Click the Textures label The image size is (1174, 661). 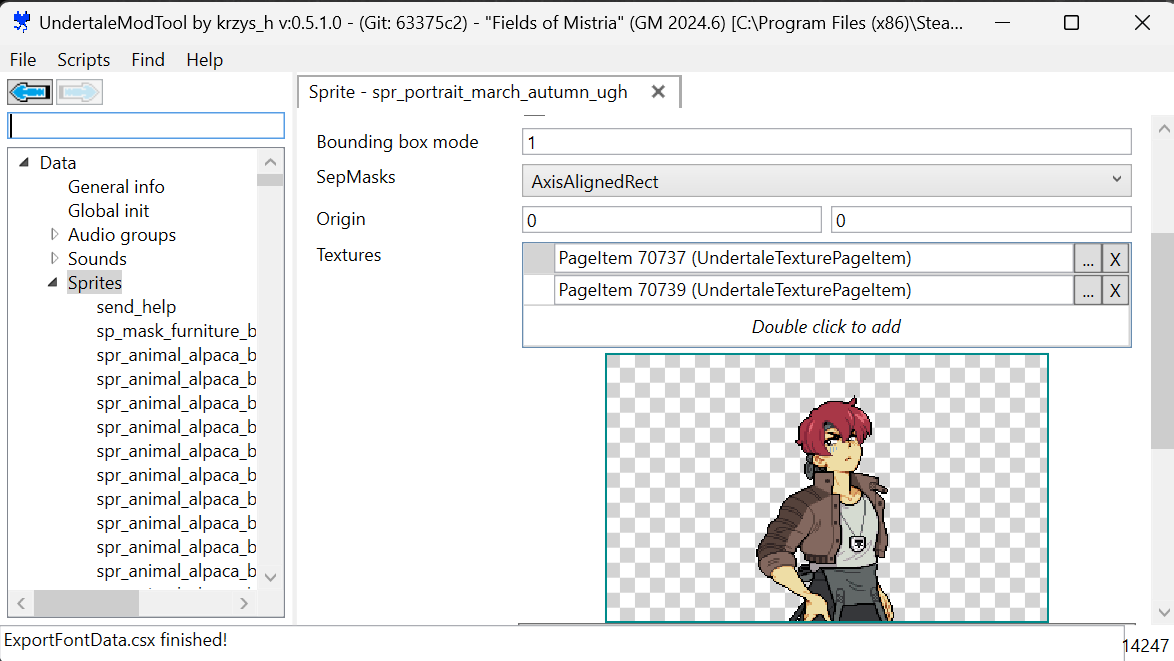pos(348,255)
